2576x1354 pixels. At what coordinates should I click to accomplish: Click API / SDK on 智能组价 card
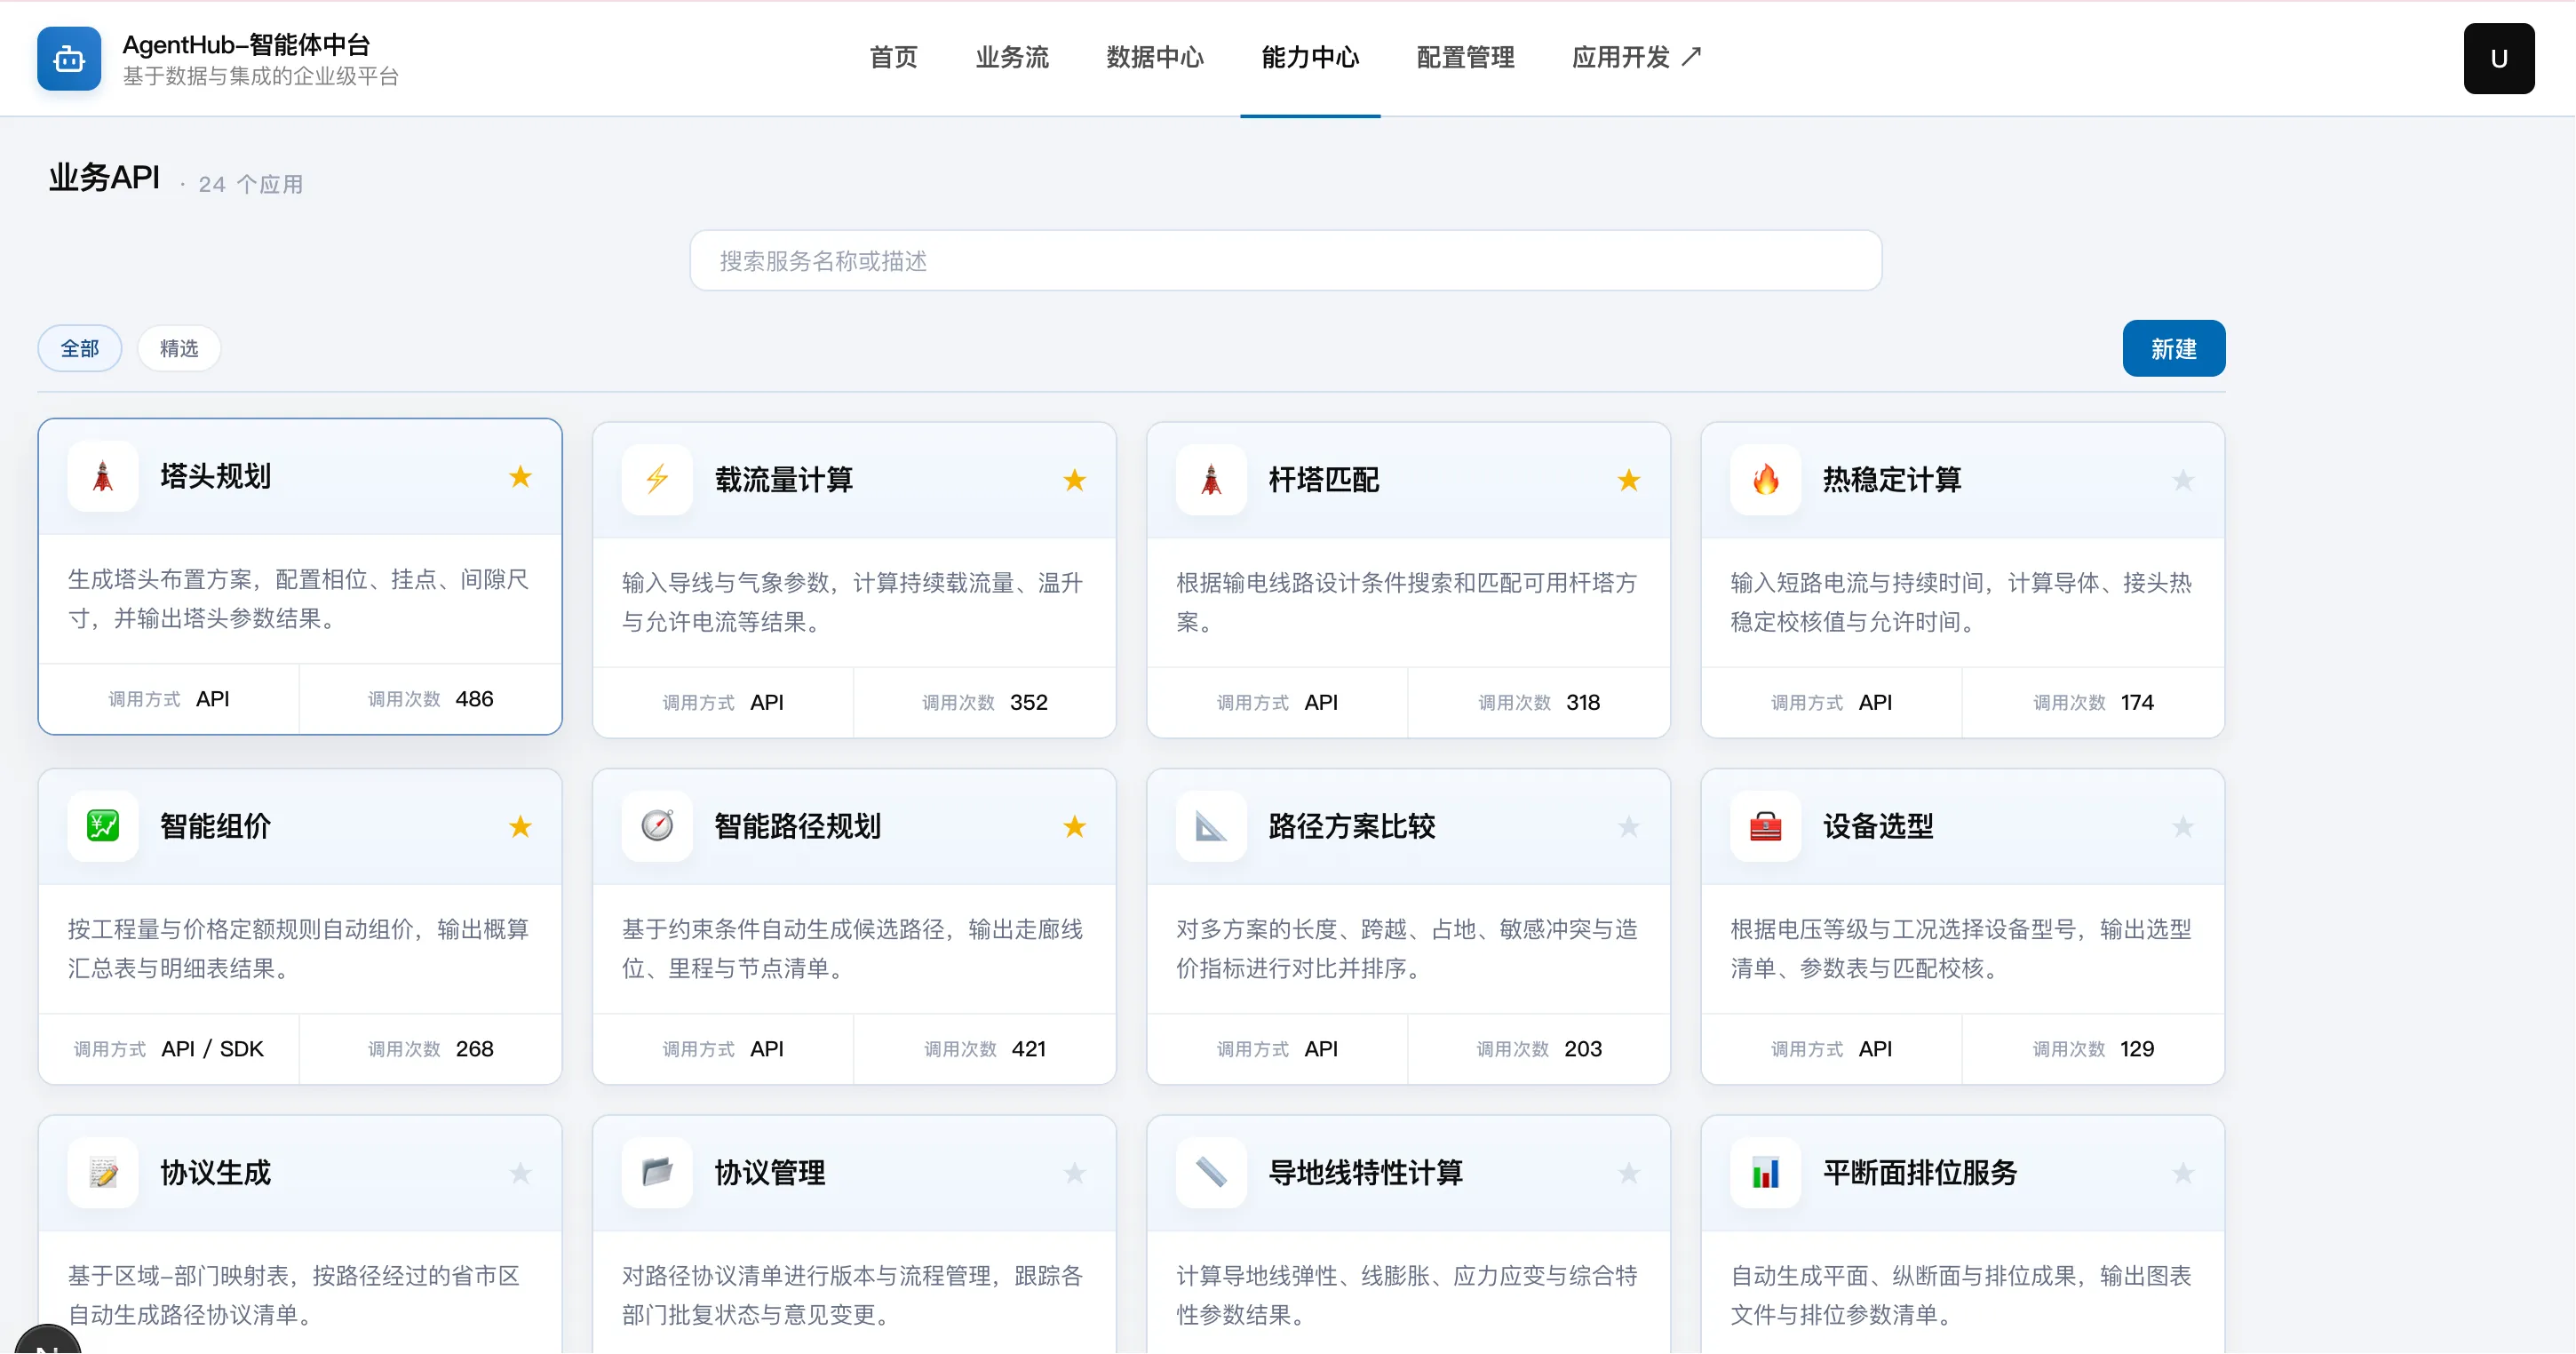click(212, 1048)
